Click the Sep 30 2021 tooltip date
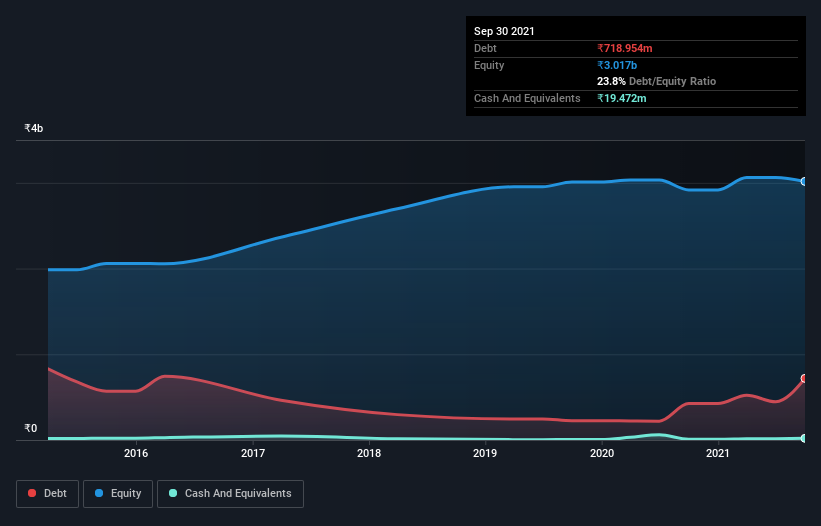This screenshot has height=526, width=821. pos(504,31)
